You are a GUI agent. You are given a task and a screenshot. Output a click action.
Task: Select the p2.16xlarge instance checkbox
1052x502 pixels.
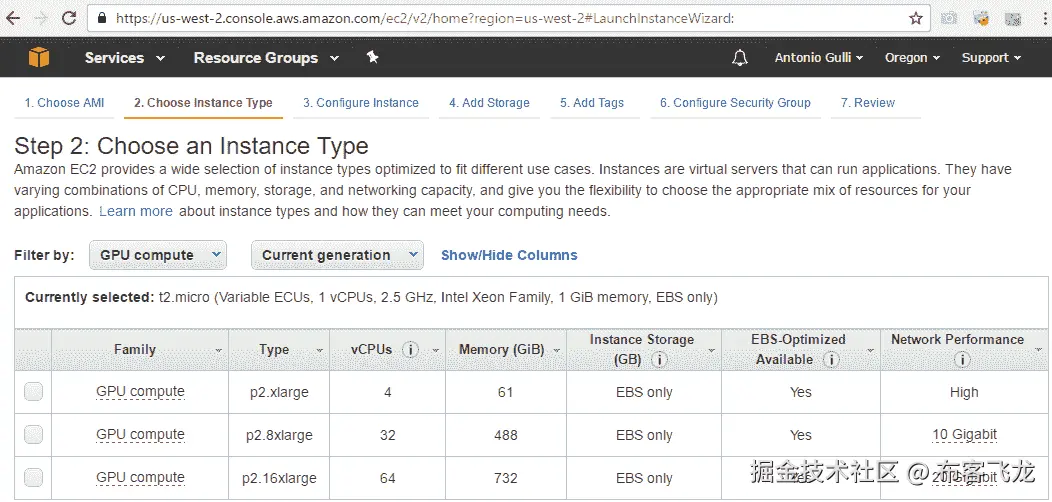(x=34, y=477)
